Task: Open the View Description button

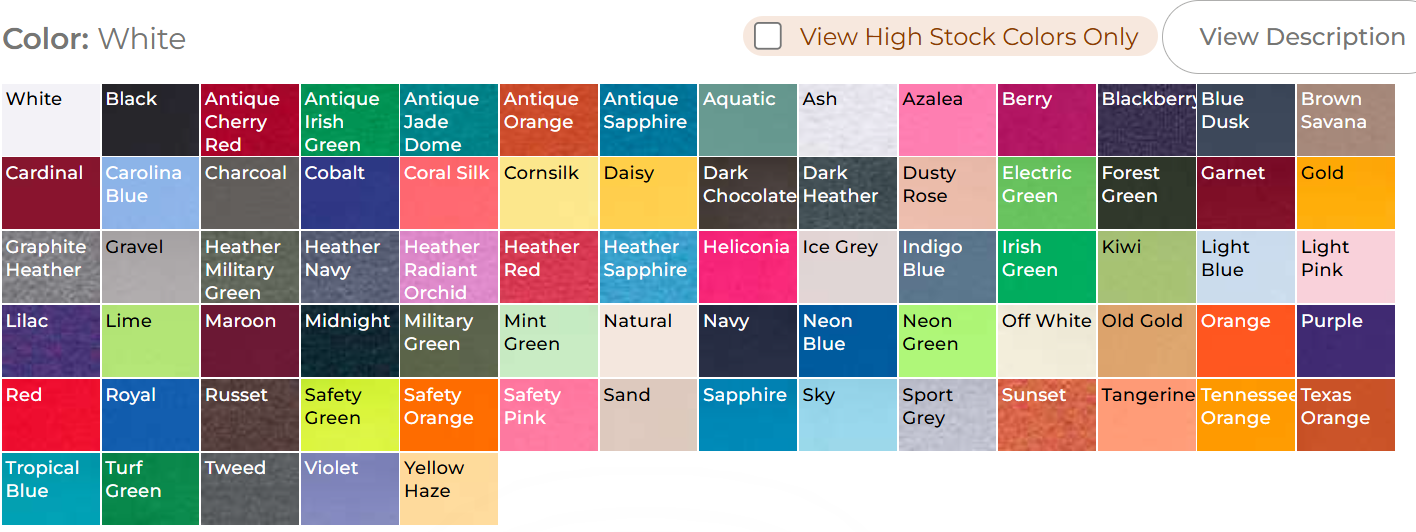Action: [x=1301, y=37]
